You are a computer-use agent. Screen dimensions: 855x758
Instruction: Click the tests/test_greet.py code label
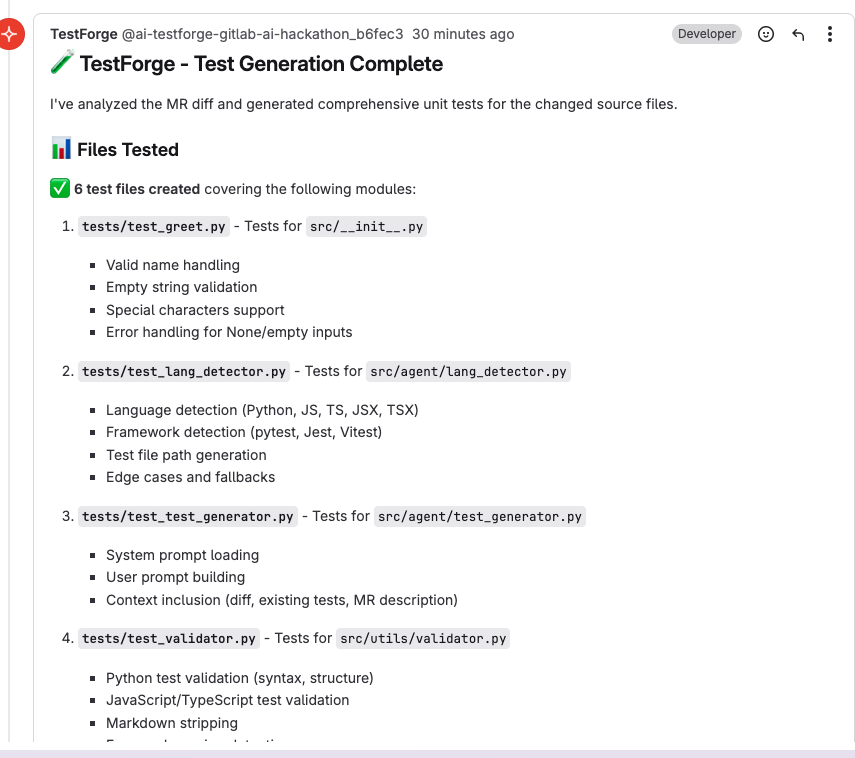pos(154,226)
